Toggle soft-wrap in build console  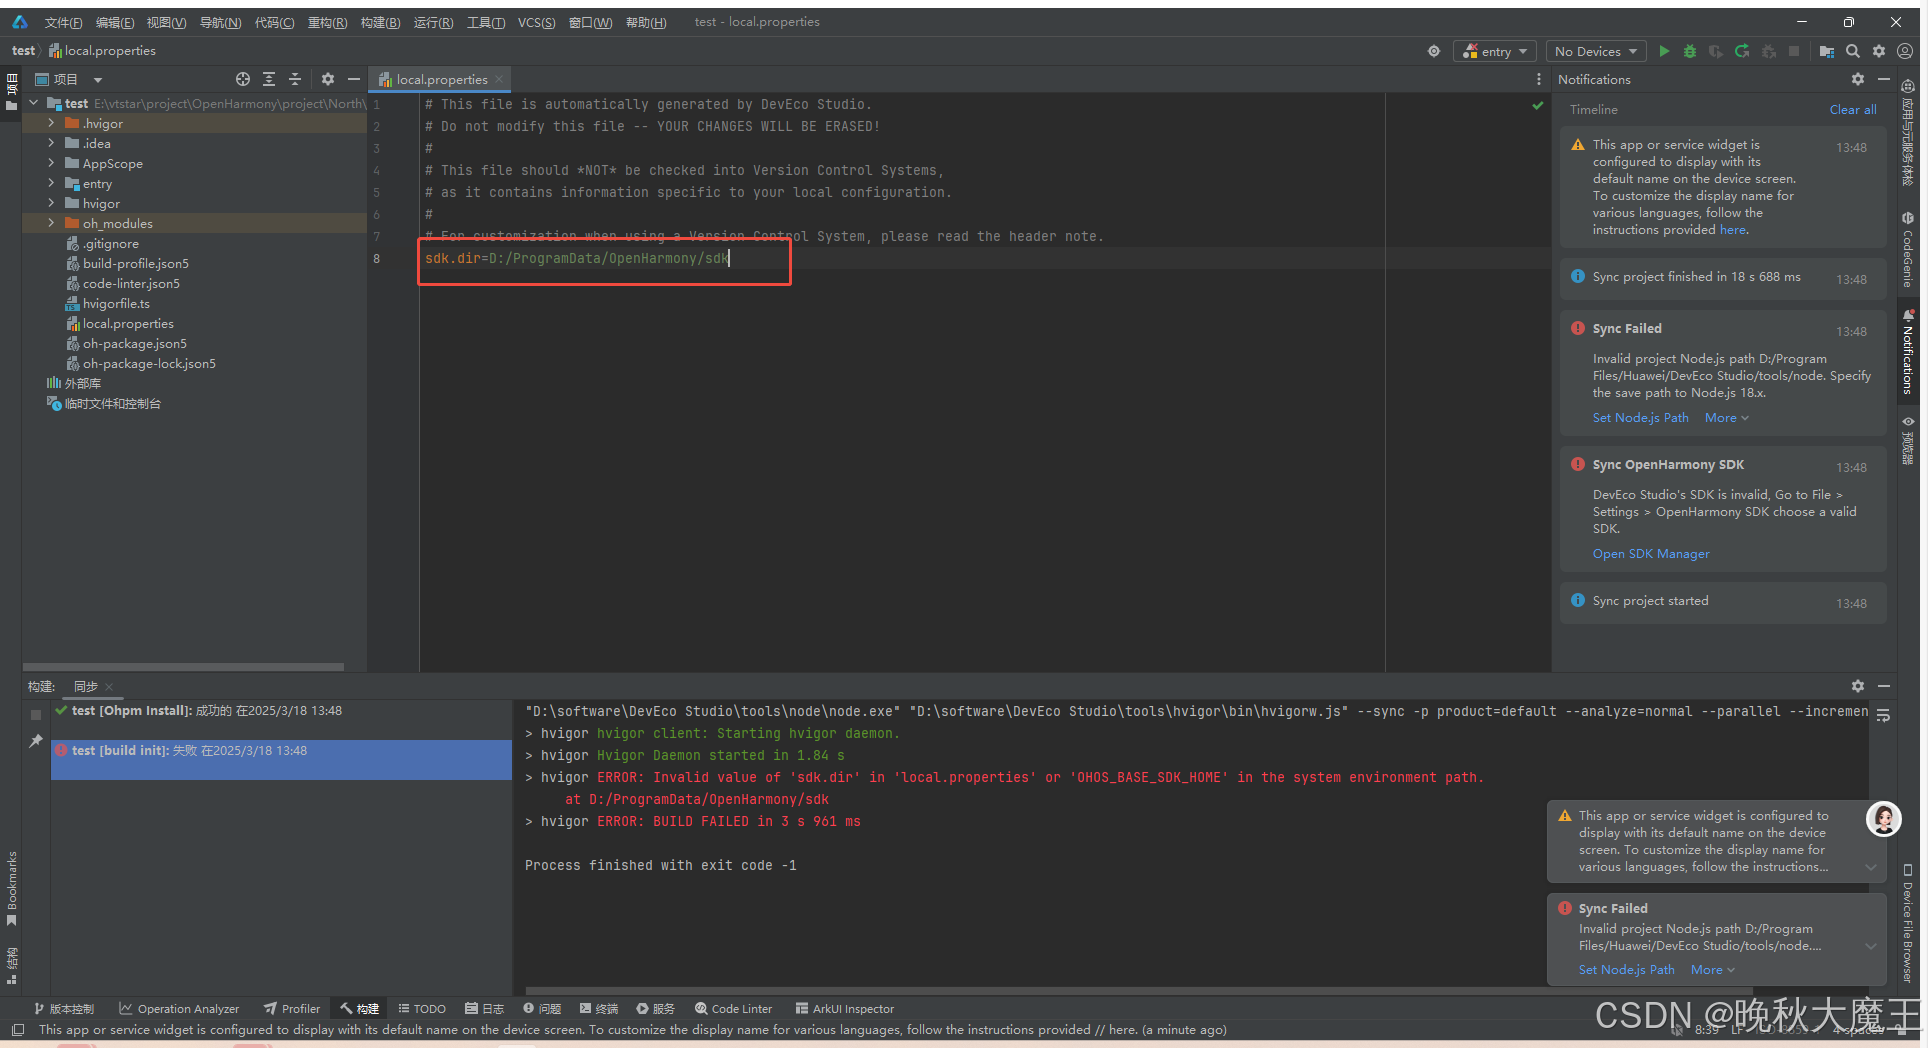[1884, 716]
